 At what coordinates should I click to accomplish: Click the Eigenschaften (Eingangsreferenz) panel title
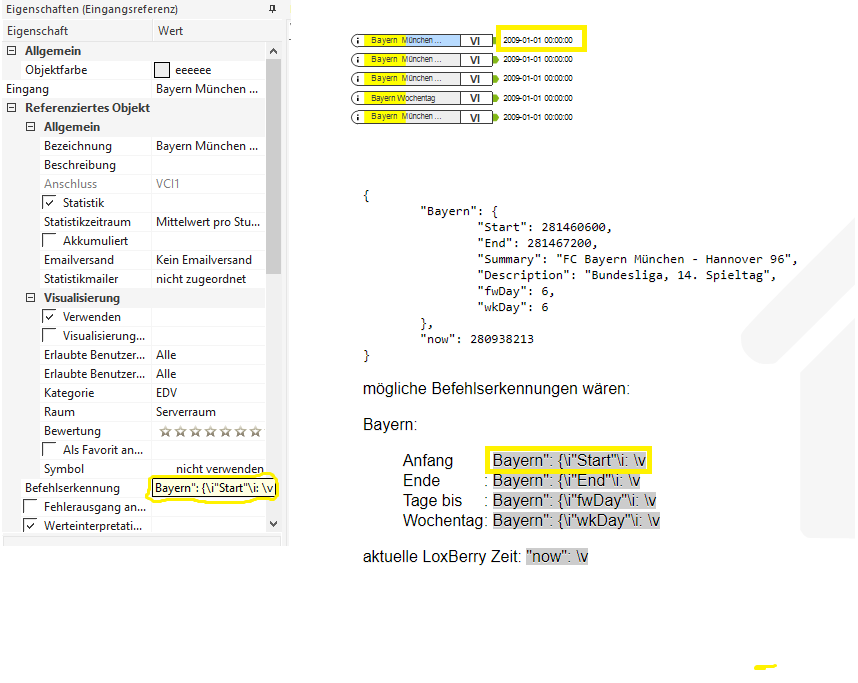click(x=92, y=9)
